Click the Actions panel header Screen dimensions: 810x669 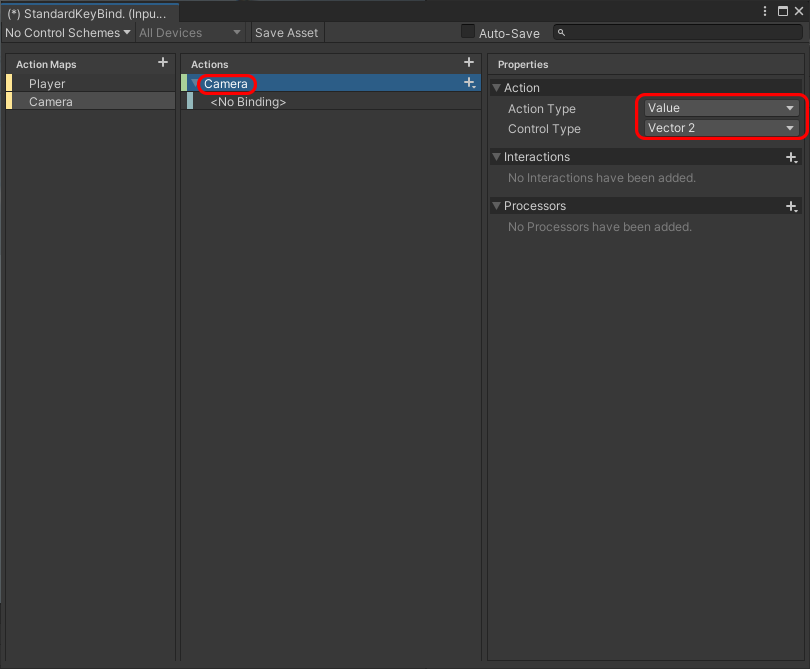coord(210,64)
